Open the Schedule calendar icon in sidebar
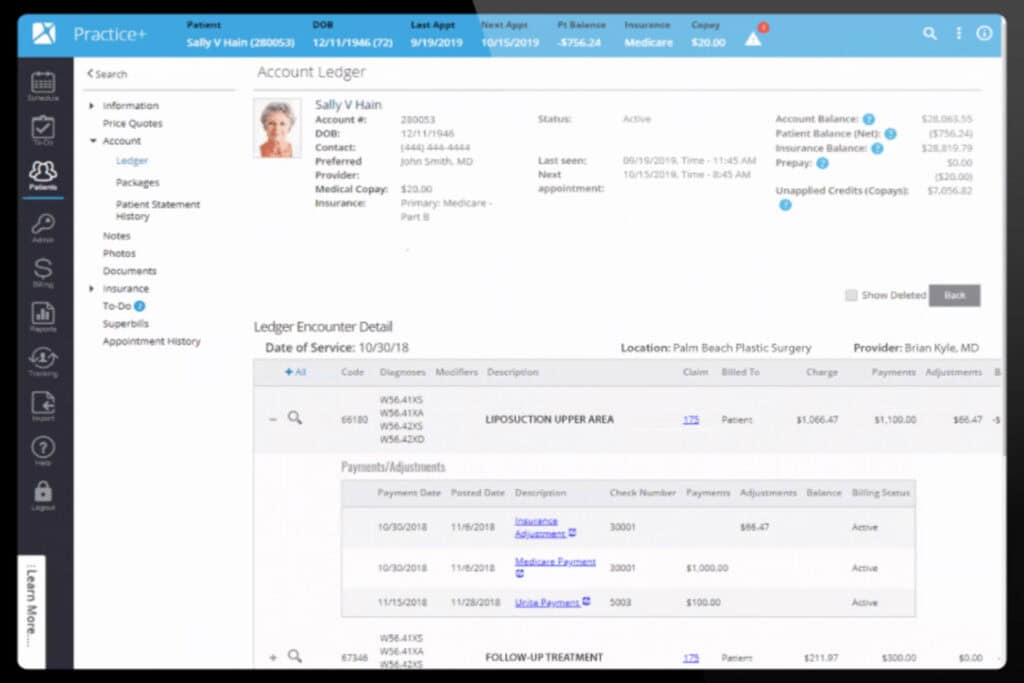This screenshot has width=1024, height=683. tap(43, 84)
